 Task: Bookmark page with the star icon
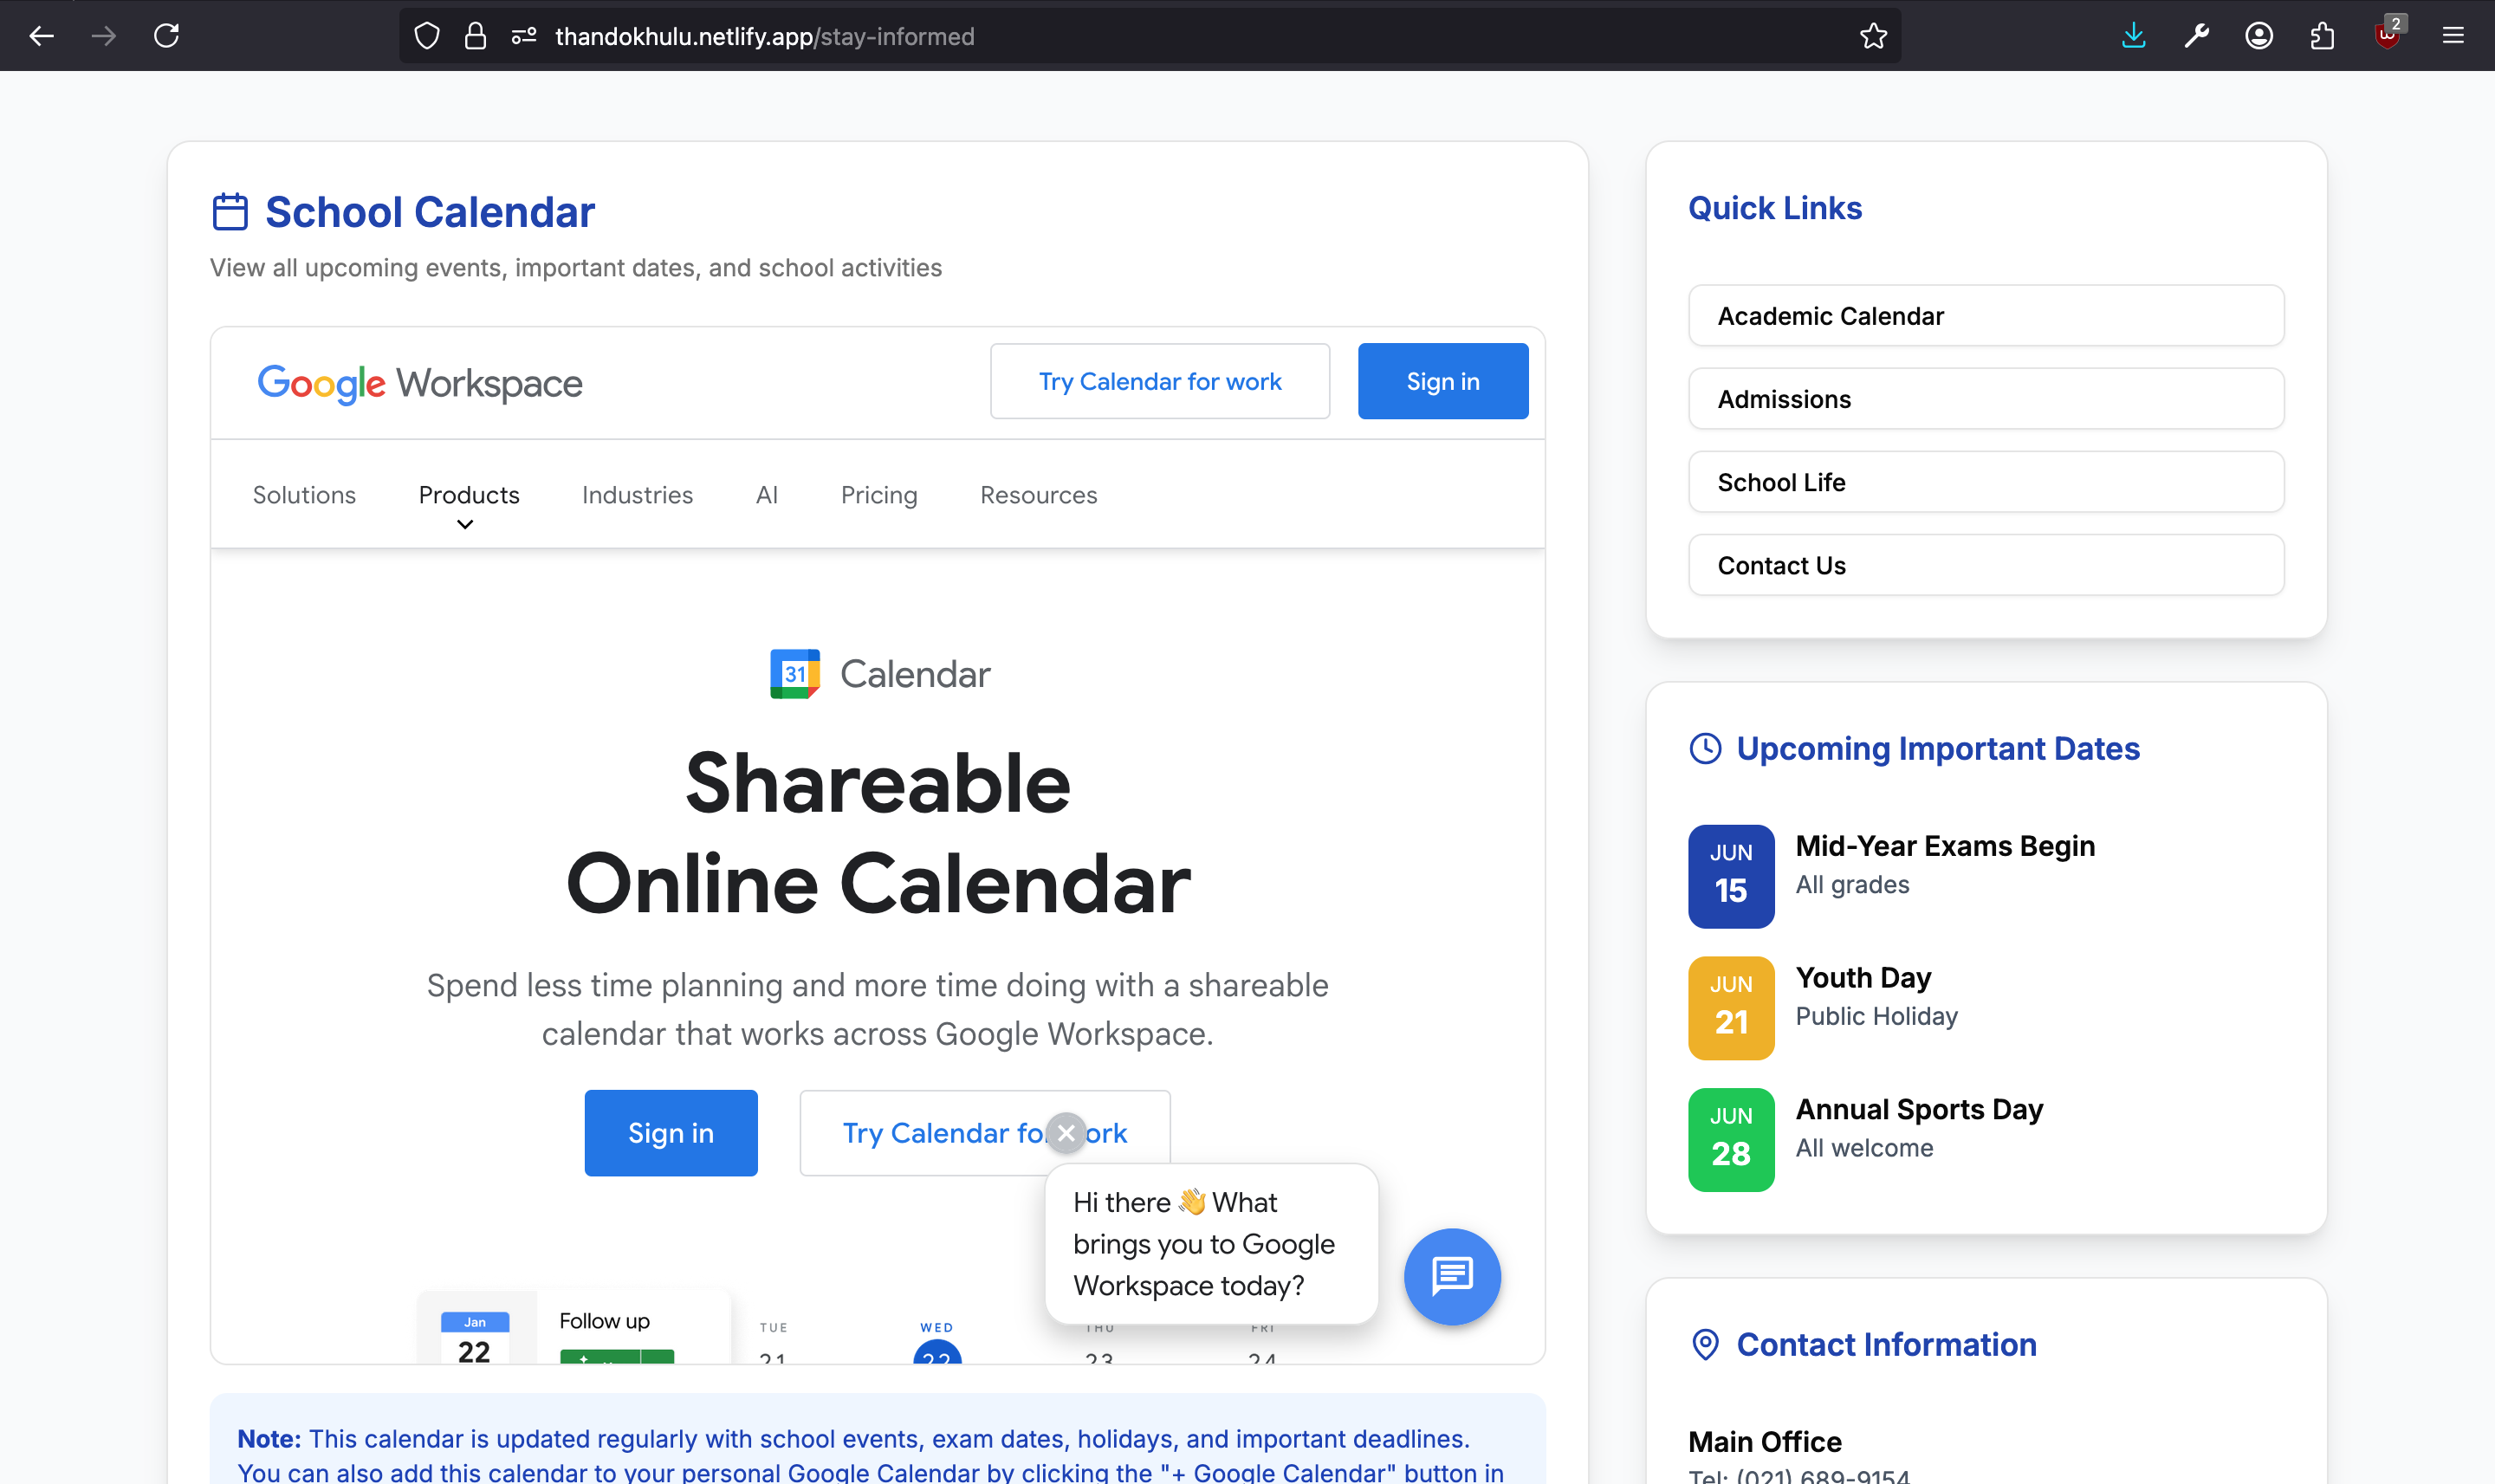tap(1873, 36)
